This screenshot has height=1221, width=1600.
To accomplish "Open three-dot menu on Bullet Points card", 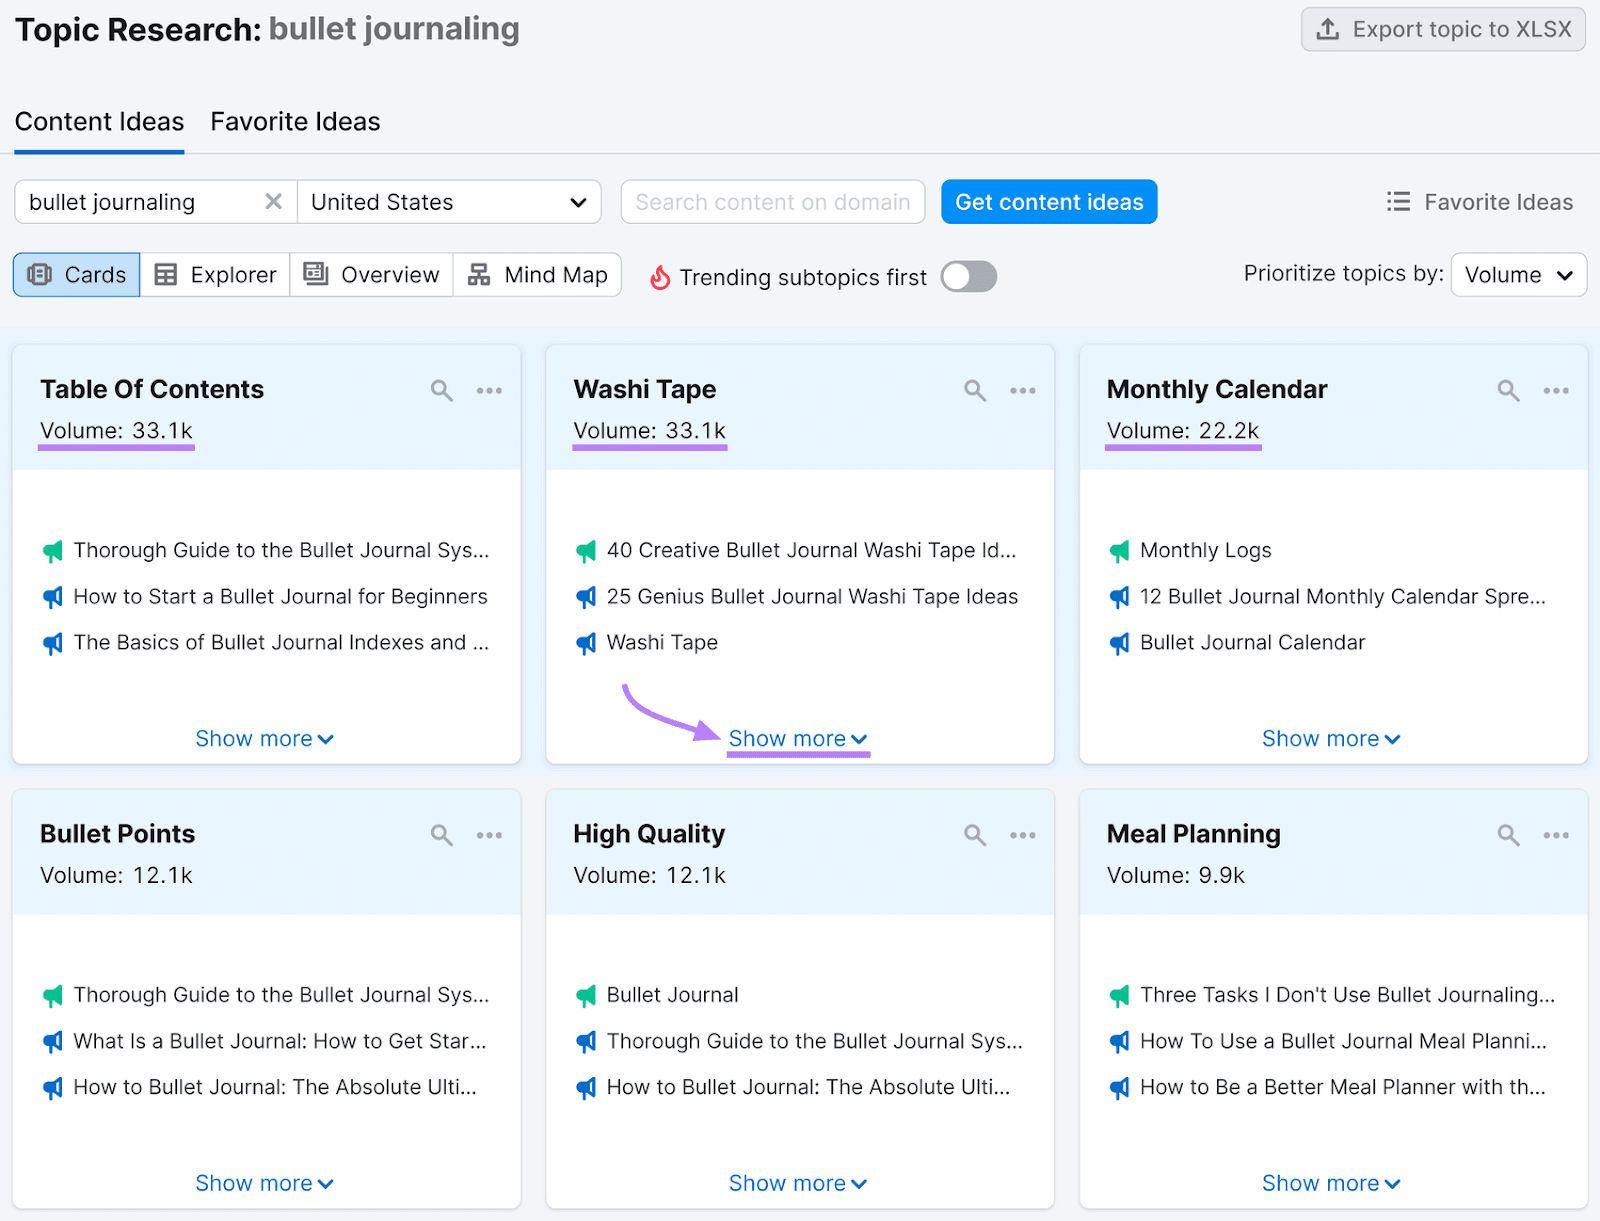I will pos(489,835).
